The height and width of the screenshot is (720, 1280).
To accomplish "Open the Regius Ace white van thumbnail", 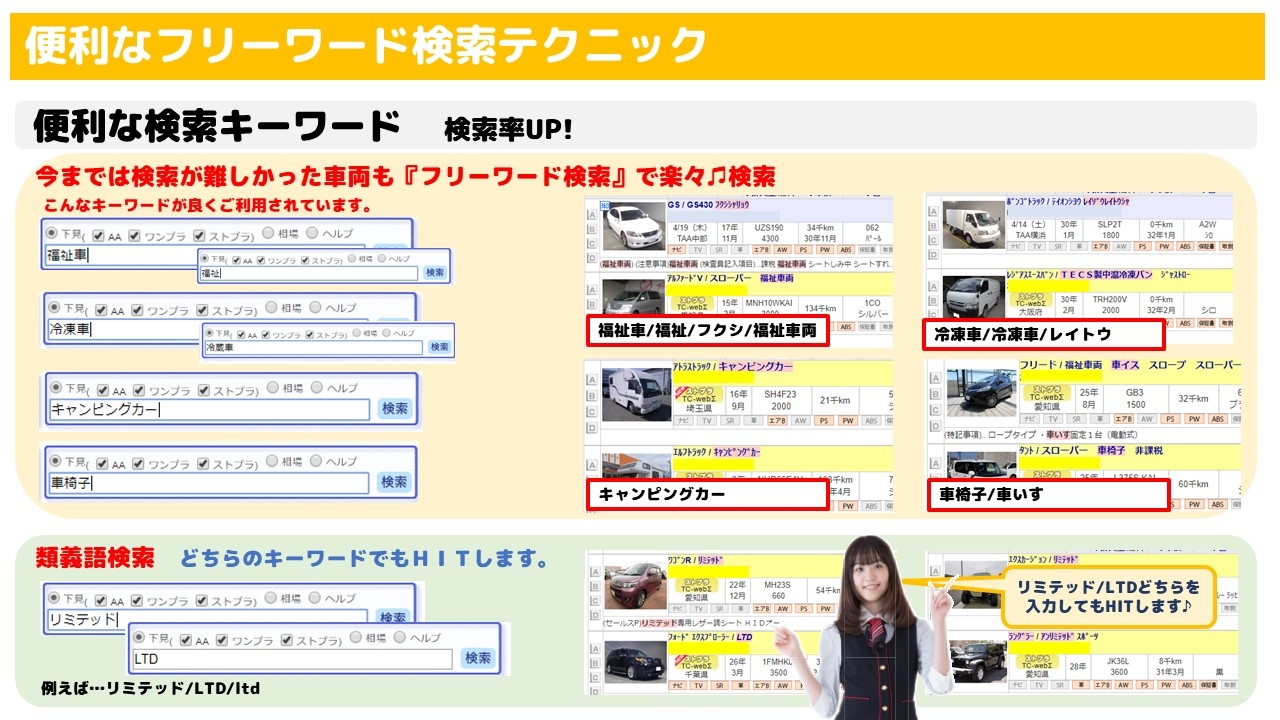I will tap(974, 298).
